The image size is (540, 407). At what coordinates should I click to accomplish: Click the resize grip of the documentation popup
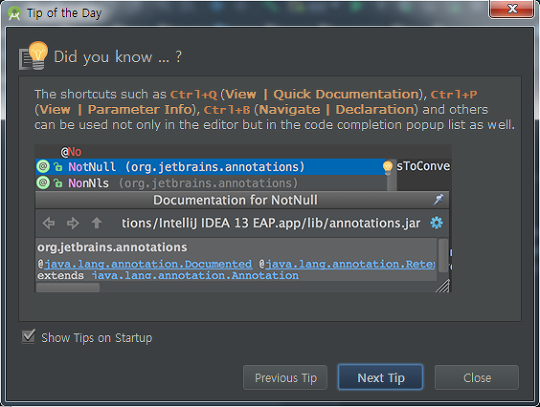443,286
